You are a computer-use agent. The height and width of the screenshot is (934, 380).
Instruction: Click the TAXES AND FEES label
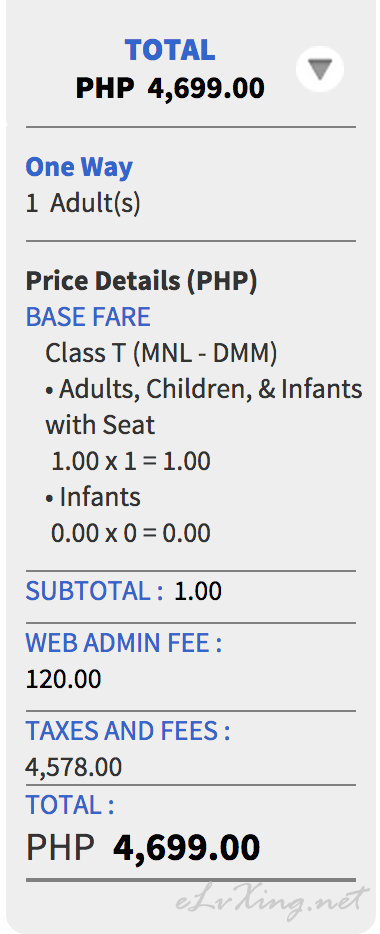click(128, 731)
